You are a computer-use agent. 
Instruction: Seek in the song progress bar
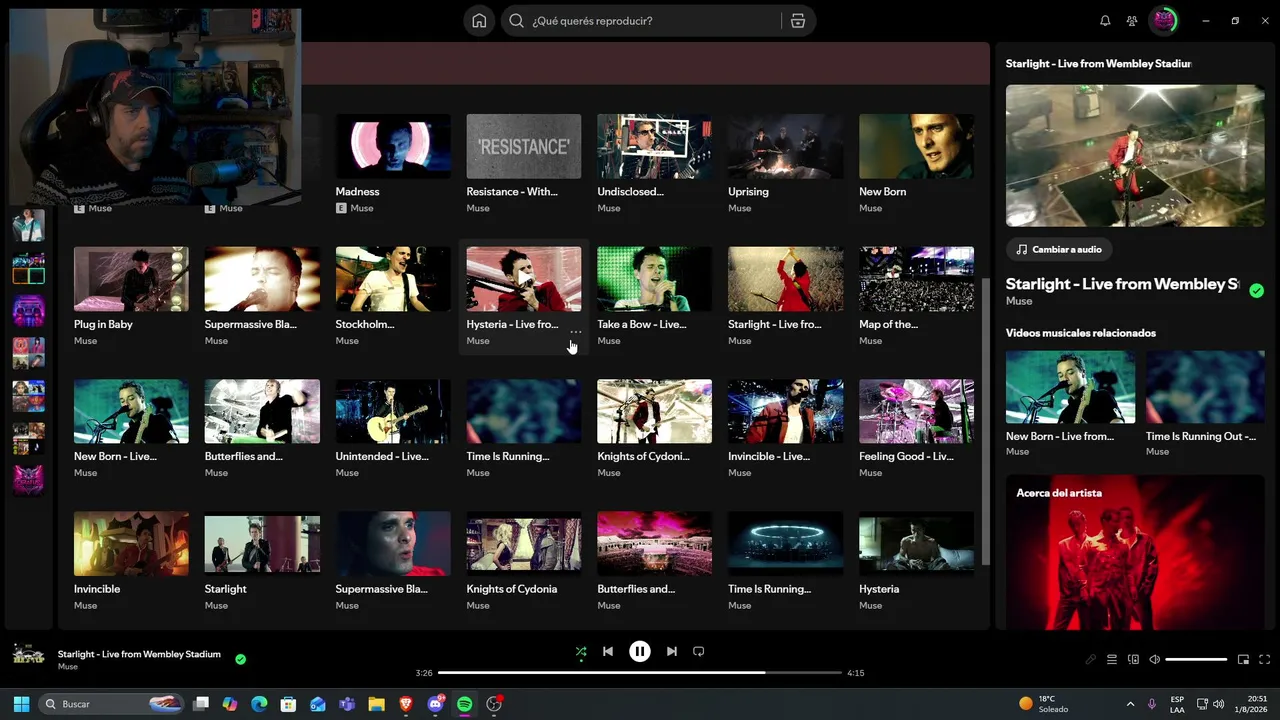(640, 673)
